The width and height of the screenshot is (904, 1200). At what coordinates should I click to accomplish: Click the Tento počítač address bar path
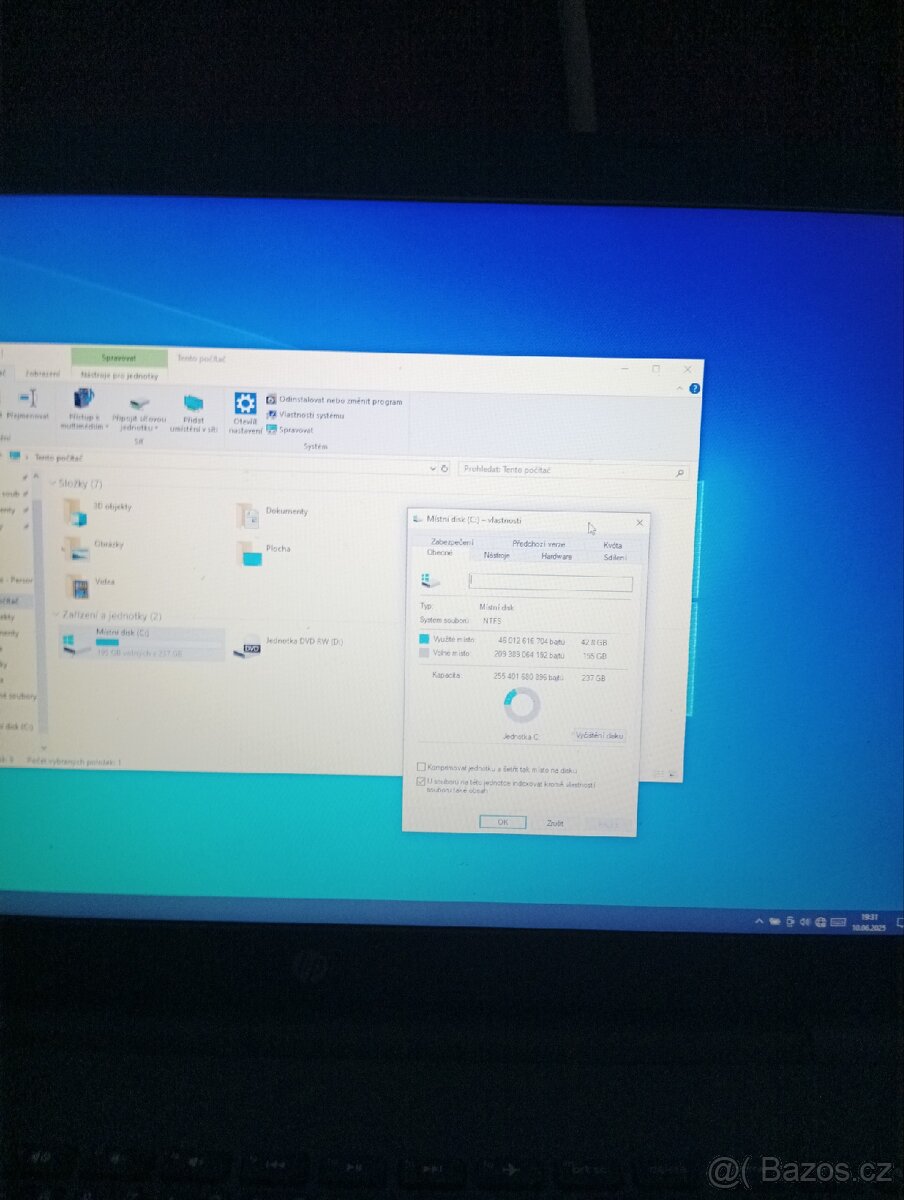pos(59,457)
